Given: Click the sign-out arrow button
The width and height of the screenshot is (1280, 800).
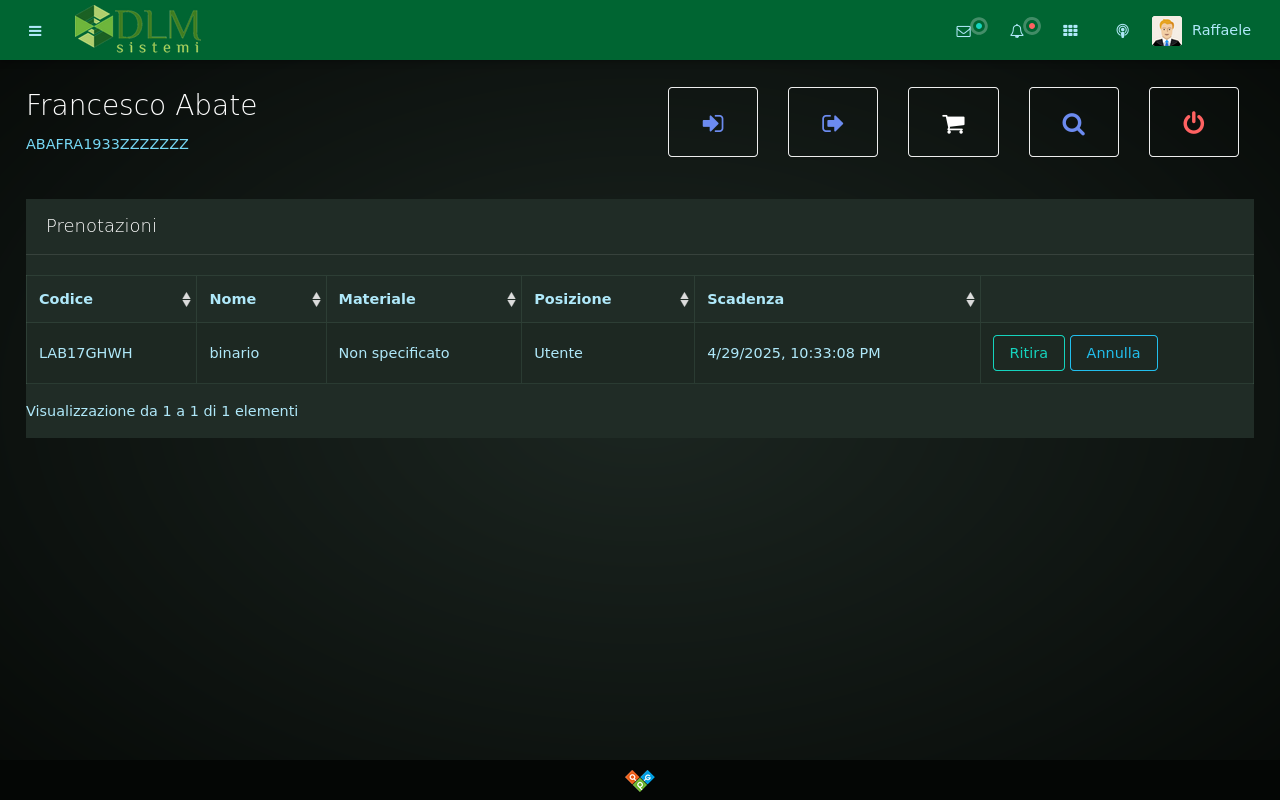Looking at the screenshot, I should click(833, 122).
